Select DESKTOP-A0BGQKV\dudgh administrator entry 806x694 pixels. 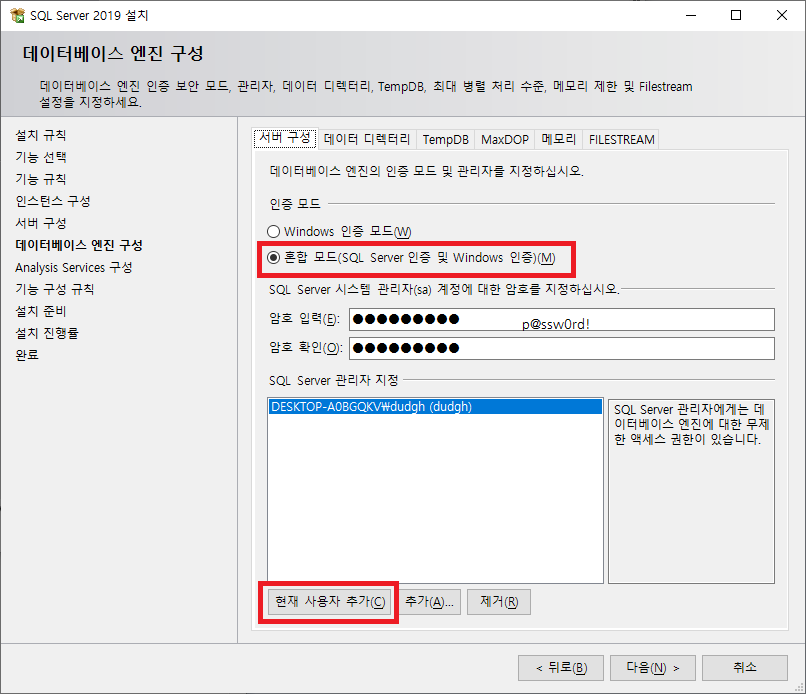click(435, 407)
